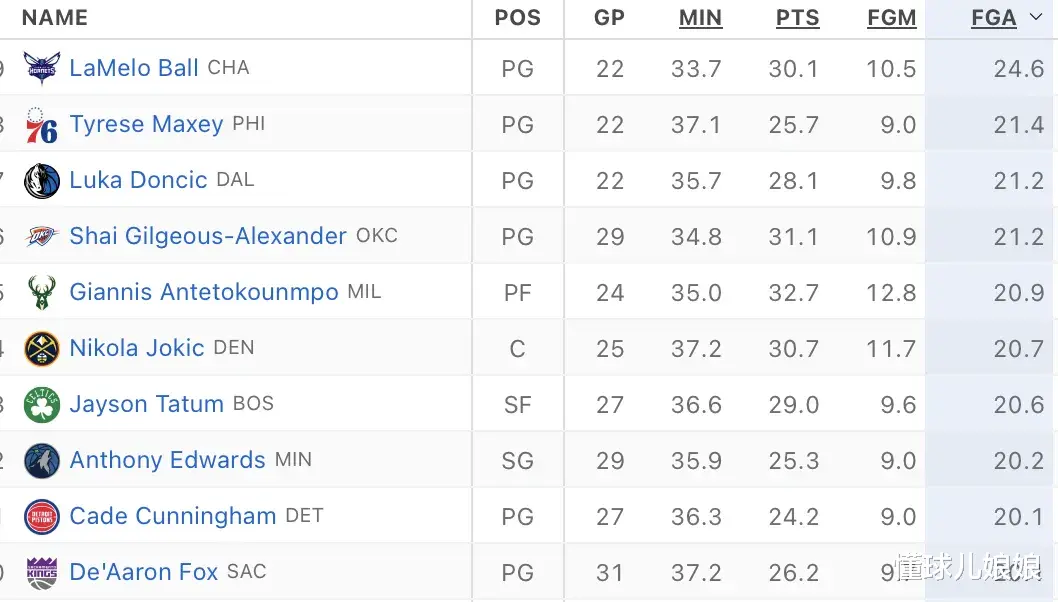Click the Oklahoma City Thunder logo
This screenshot has width=1058, height=602.
[42, 236]
